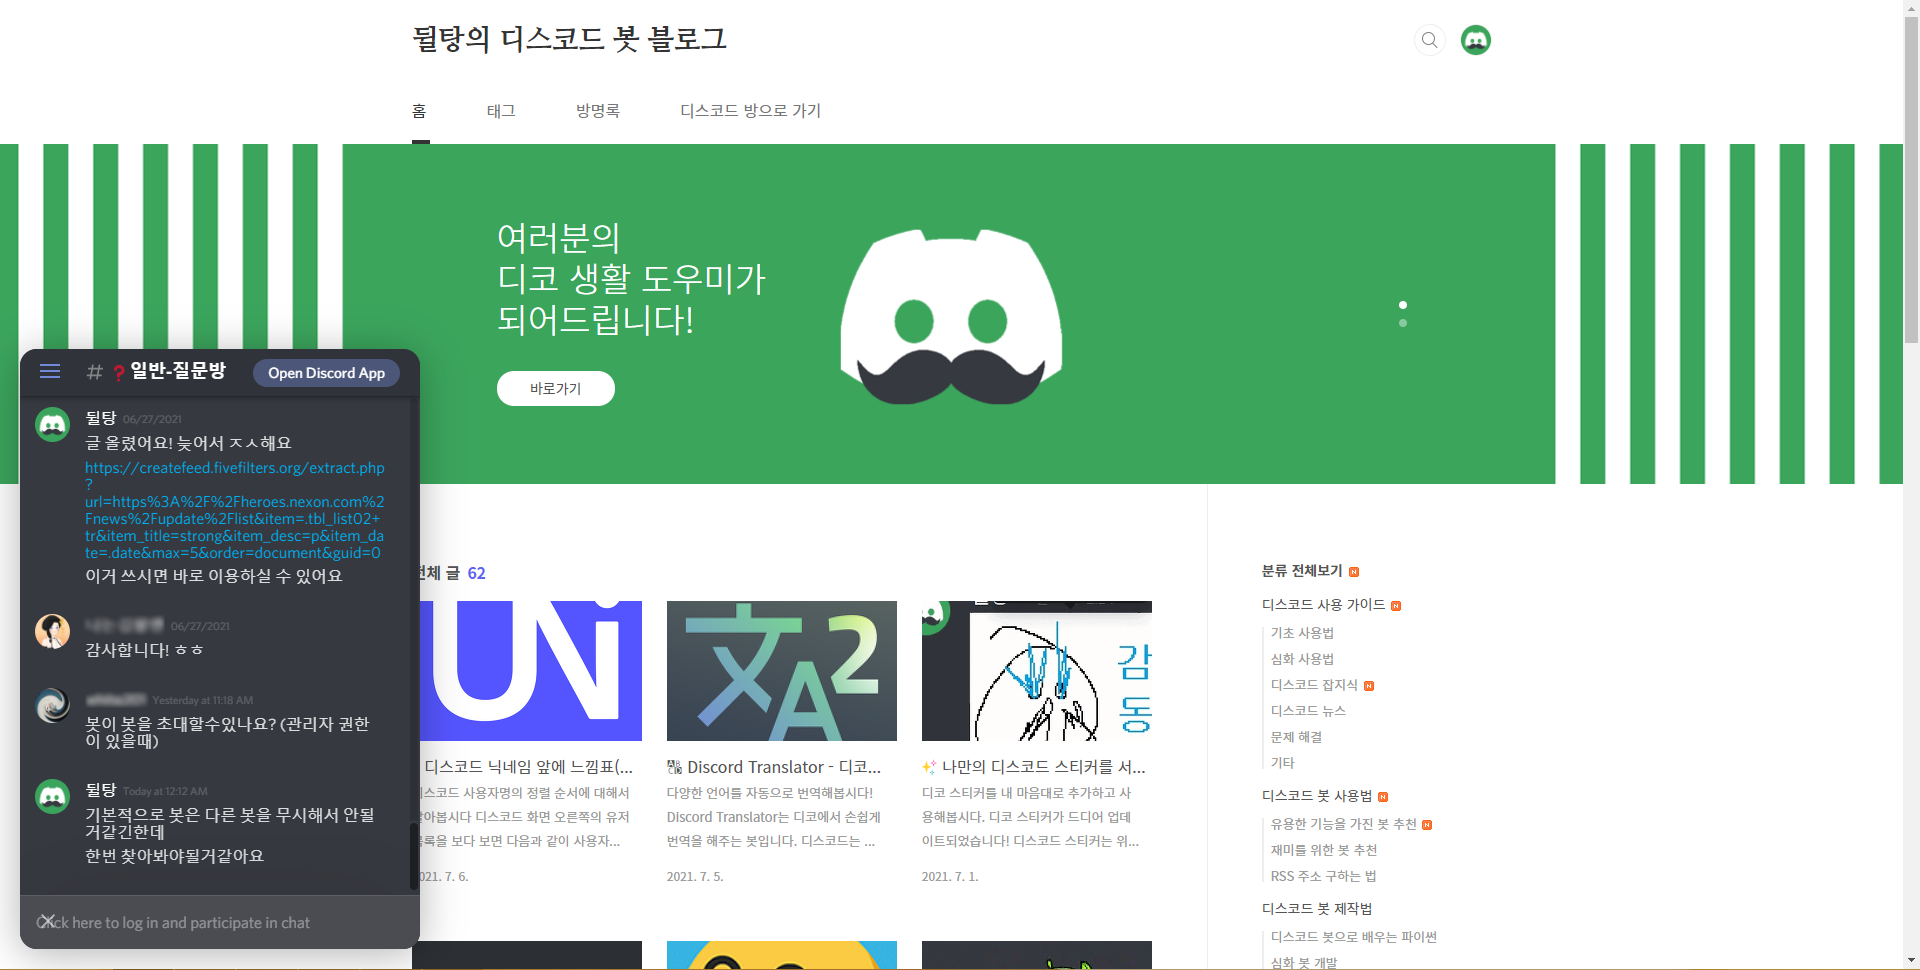Open the blog search magnifier icon

coord(1430,40)
